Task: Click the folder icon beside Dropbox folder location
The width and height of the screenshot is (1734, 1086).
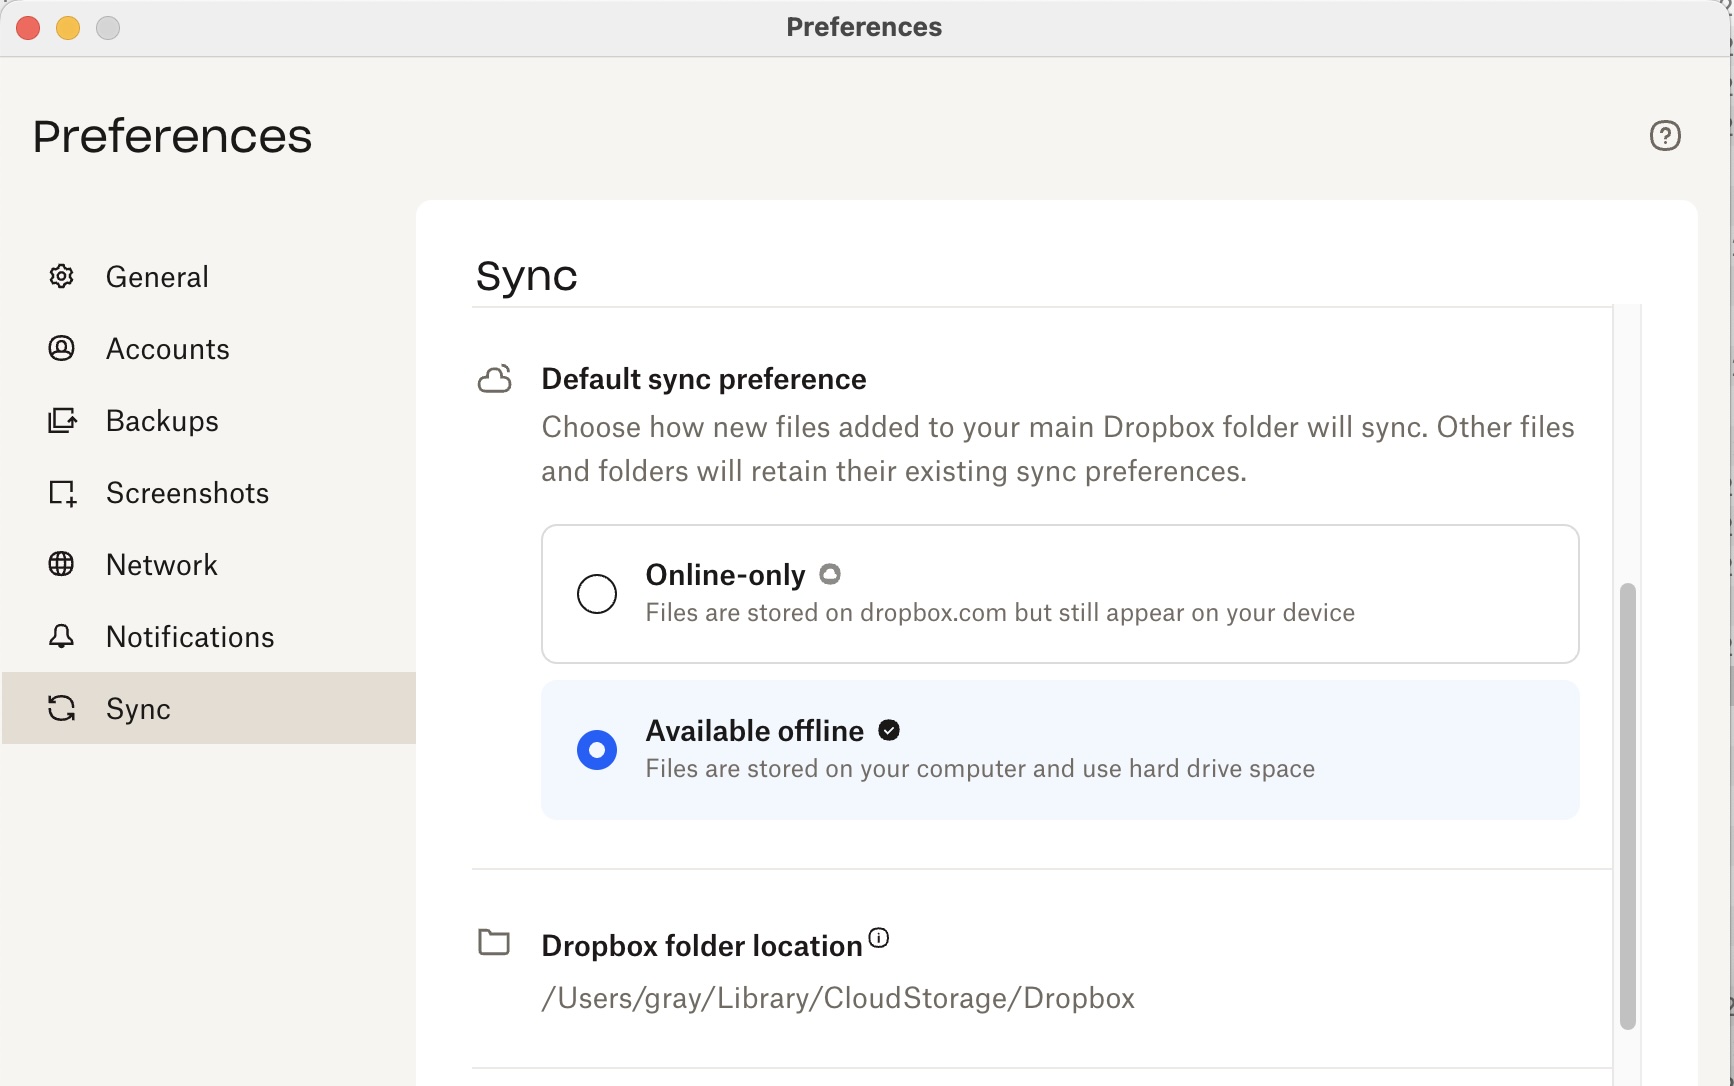Action: pyautogui.click(x=494, y=942)
